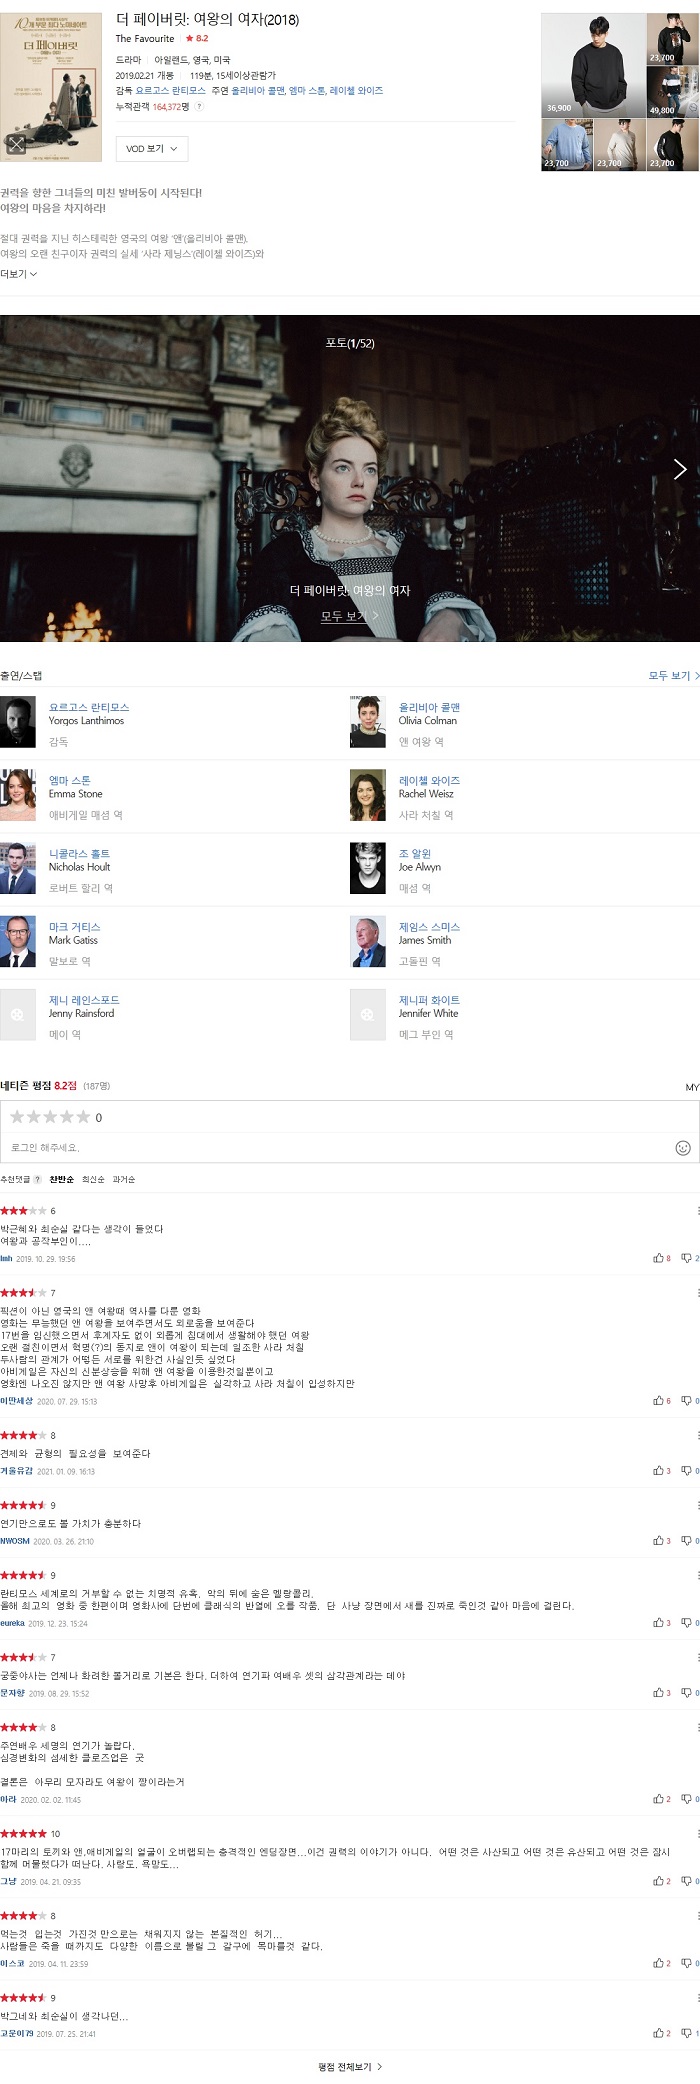
Task: Expand cast list via 모두 보기
Action: click(674, 676)
